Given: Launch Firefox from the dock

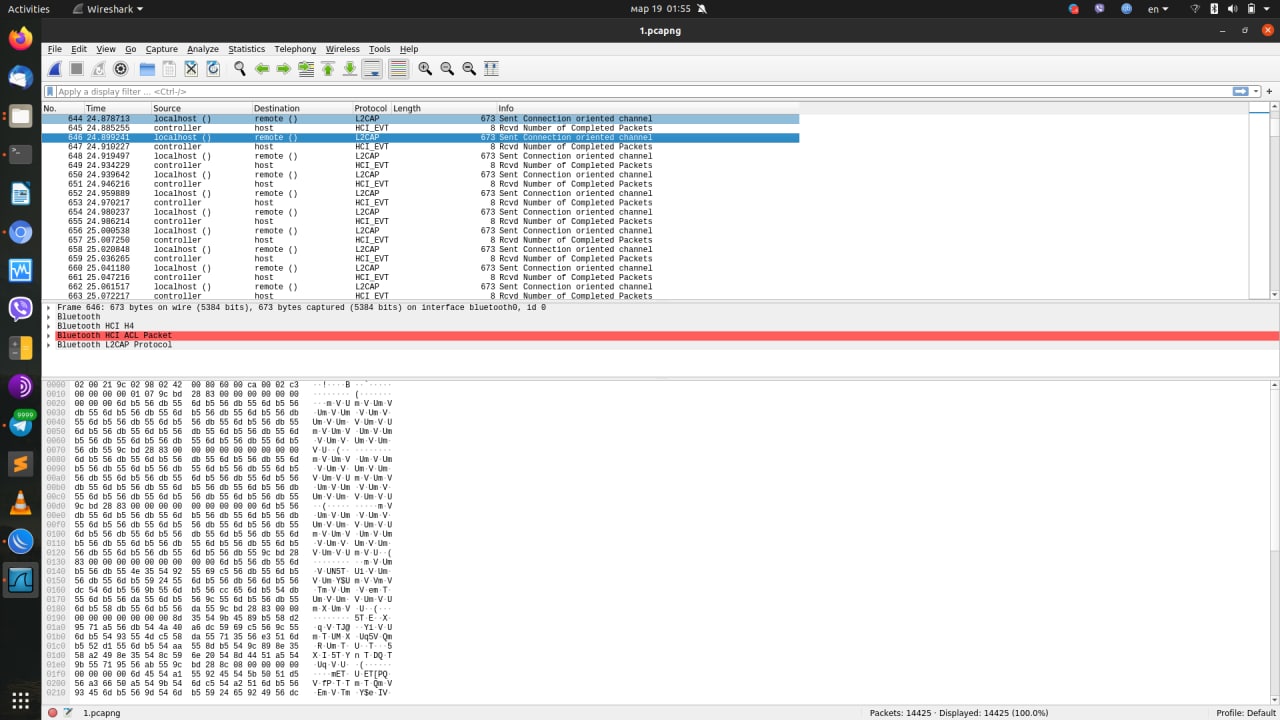Looking at the screenshot, I should click(x=20, y=39).
